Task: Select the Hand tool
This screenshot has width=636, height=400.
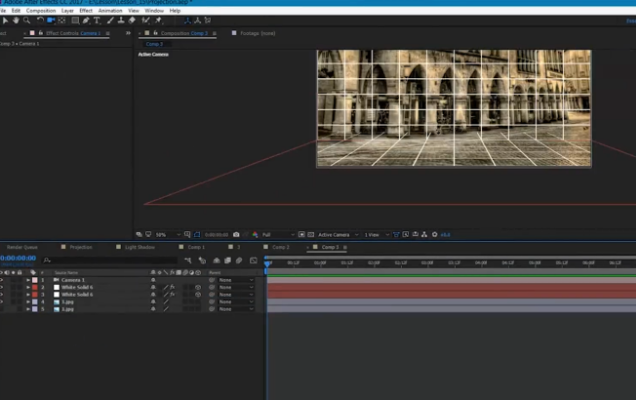Action: tap(15, 20)
